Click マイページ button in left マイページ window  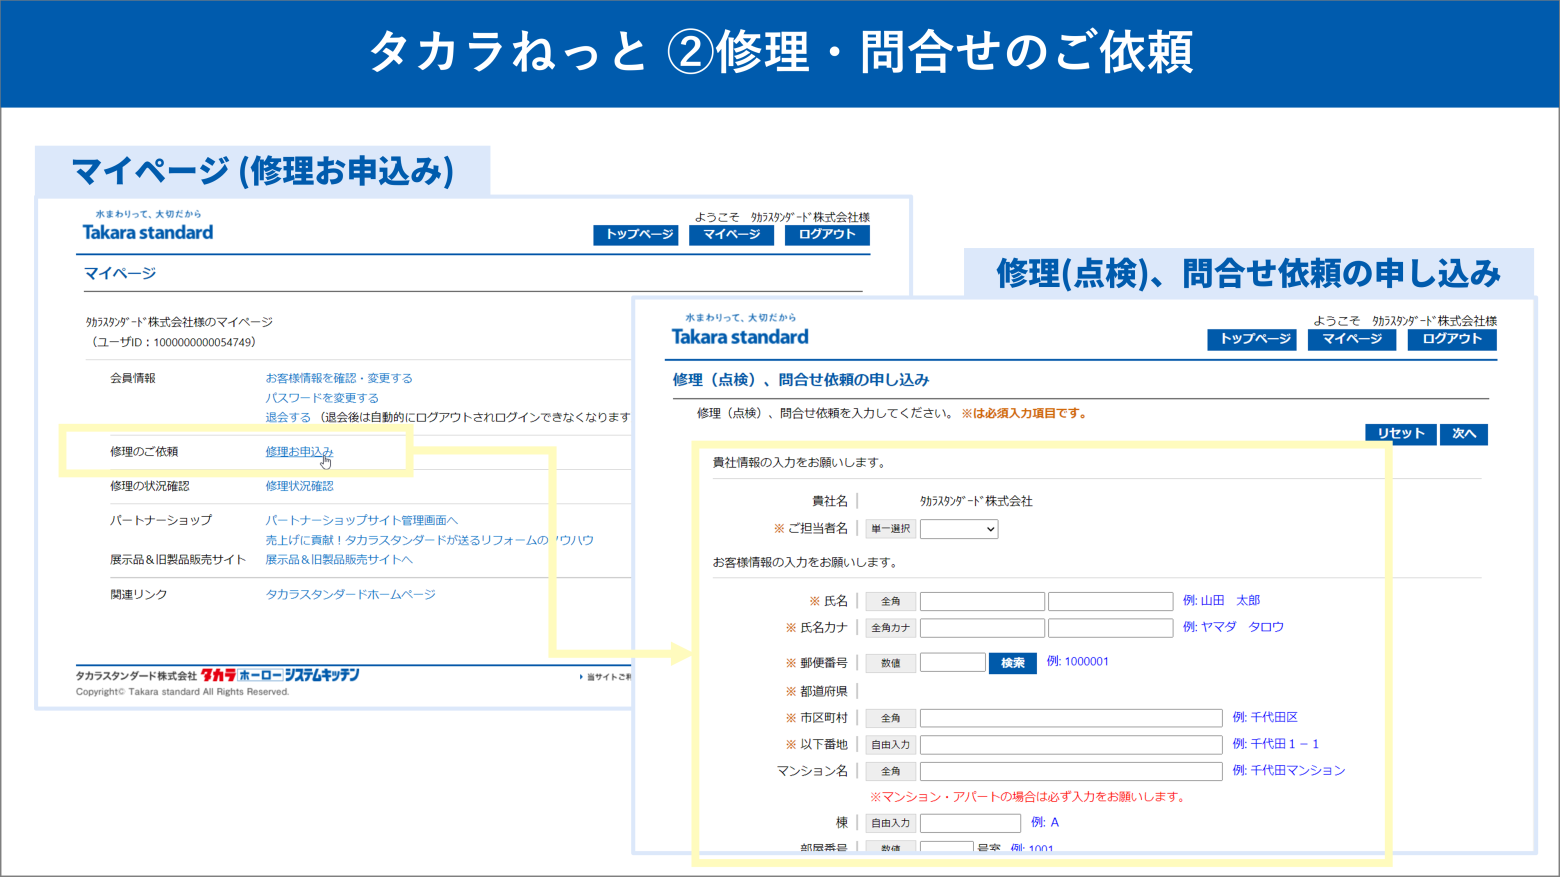point(731,235)
